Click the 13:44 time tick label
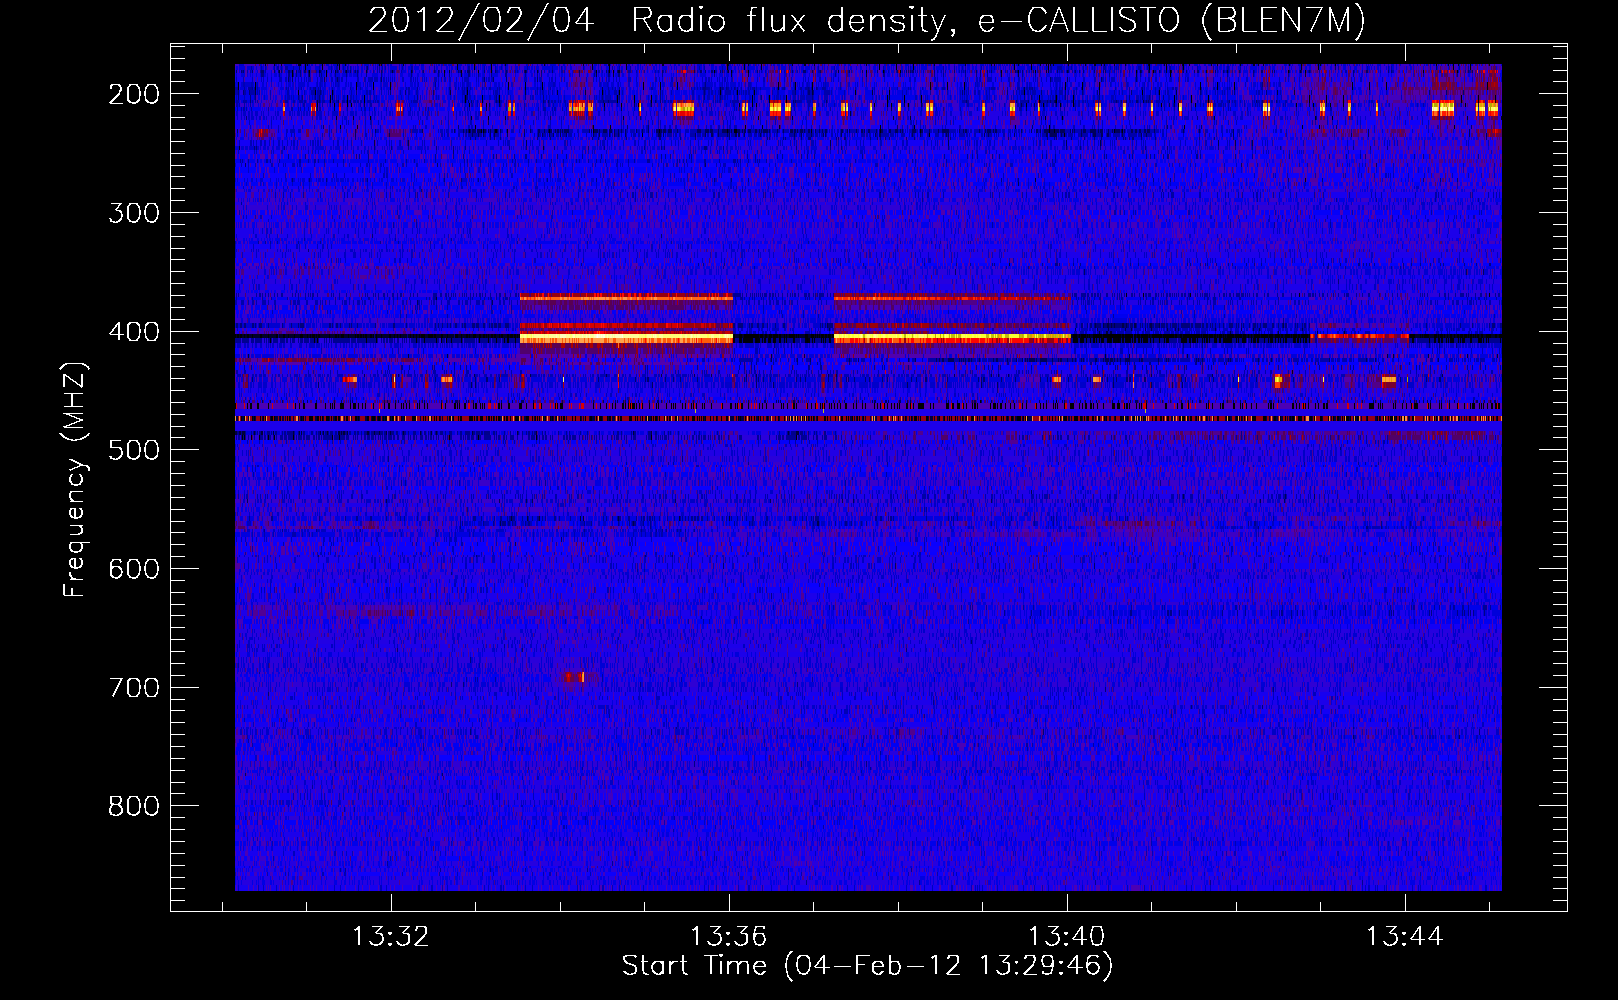1618x1000 pixels. click(x=1405, y=937)
